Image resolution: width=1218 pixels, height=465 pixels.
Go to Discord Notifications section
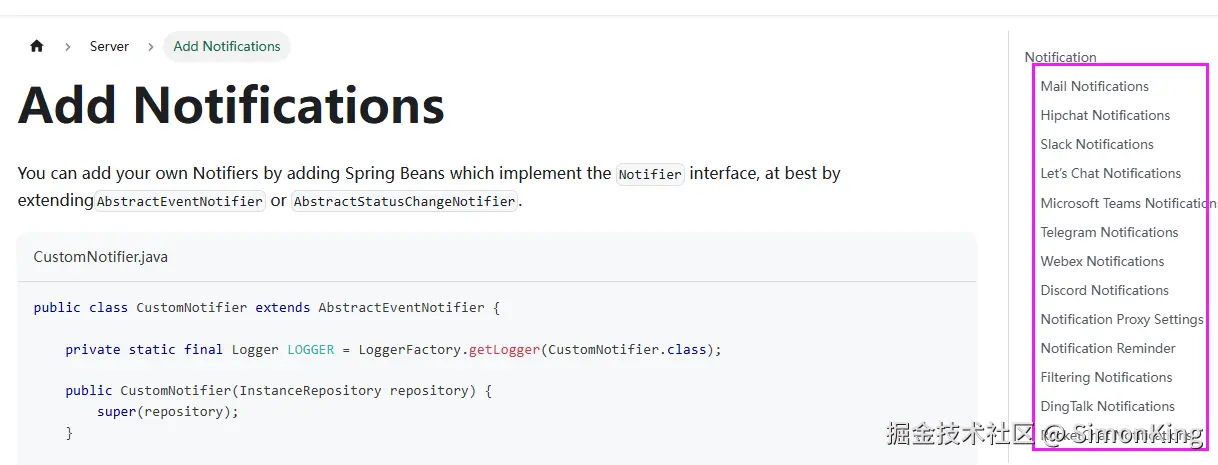pyautogui.click(x=1104, y=290)
